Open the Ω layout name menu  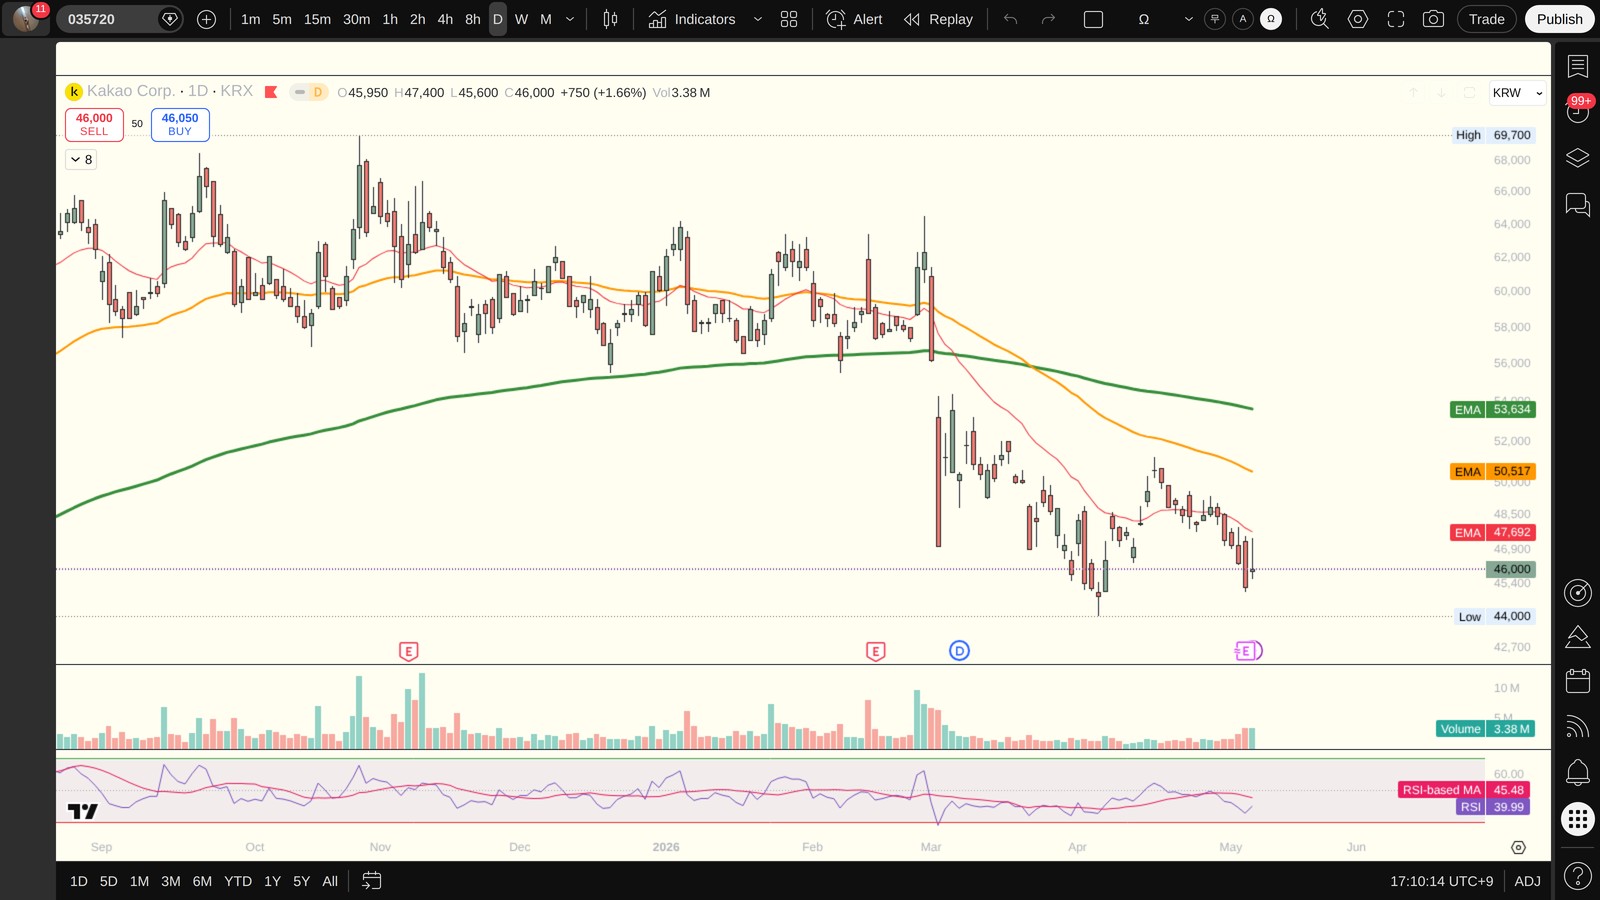pos(1144,19)
